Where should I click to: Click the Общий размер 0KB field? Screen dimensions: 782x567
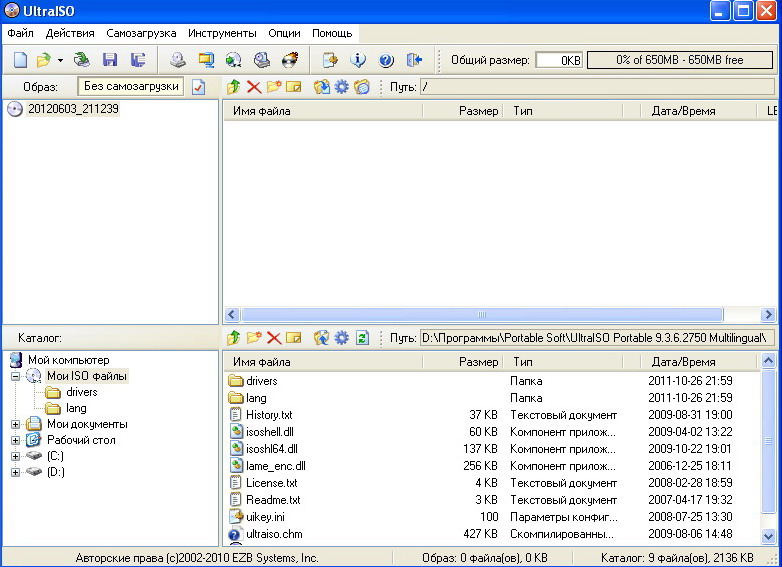tap(559, 60)
